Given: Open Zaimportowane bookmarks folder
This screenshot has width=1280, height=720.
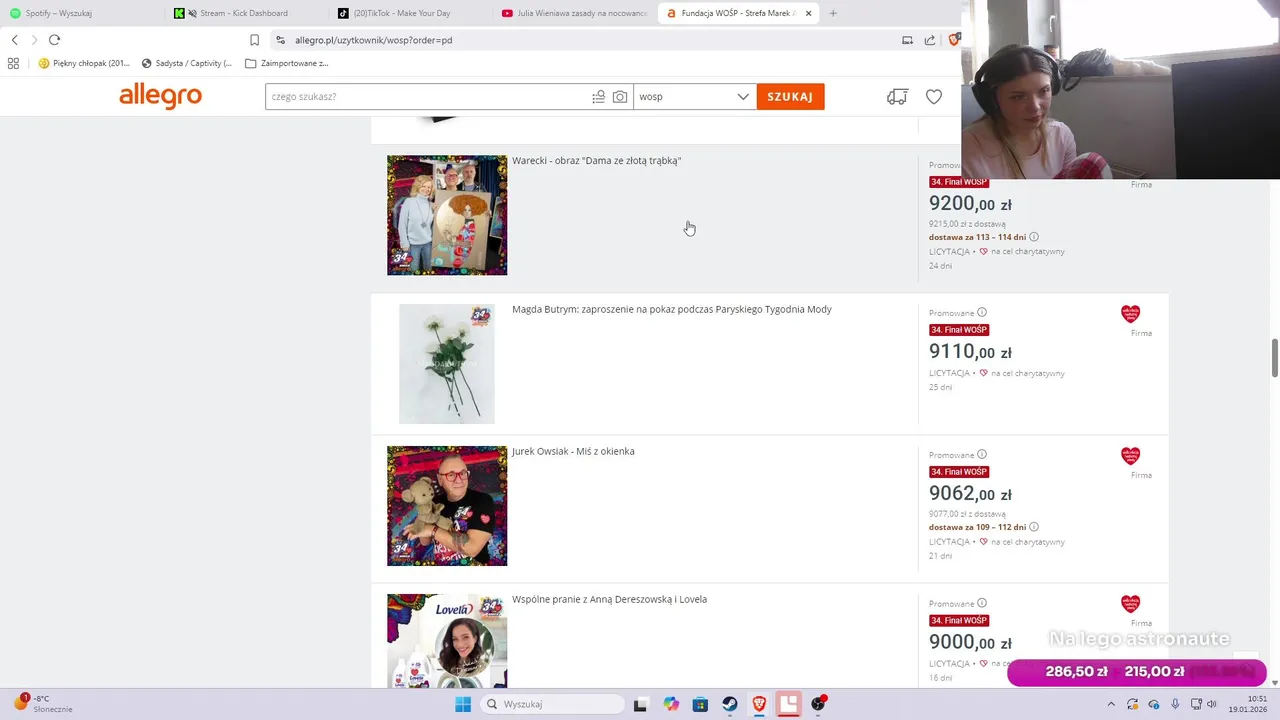Looking at the screenshot, I should tap(287, 63).
